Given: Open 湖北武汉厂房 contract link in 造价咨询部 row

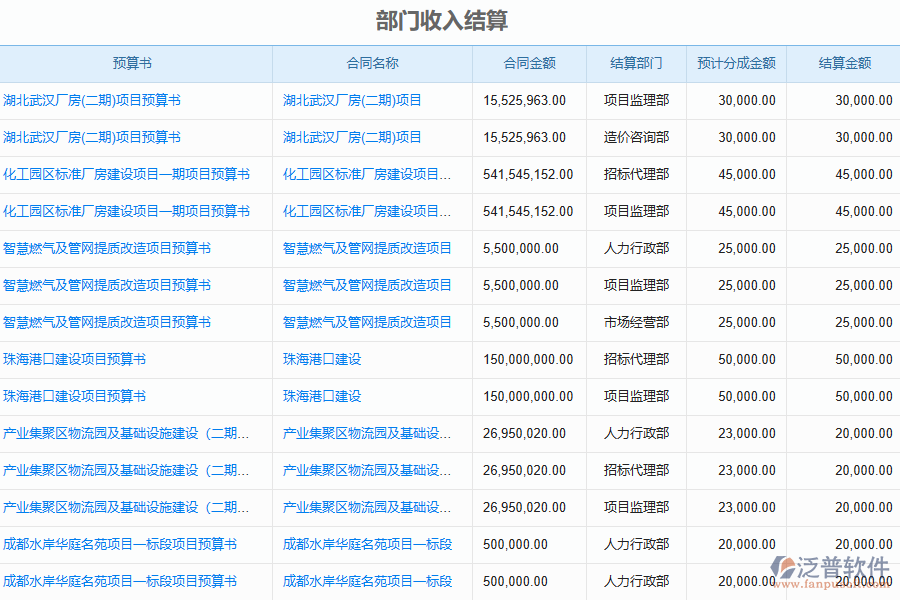Looking at the screenshot, I should tap(352, 137).
